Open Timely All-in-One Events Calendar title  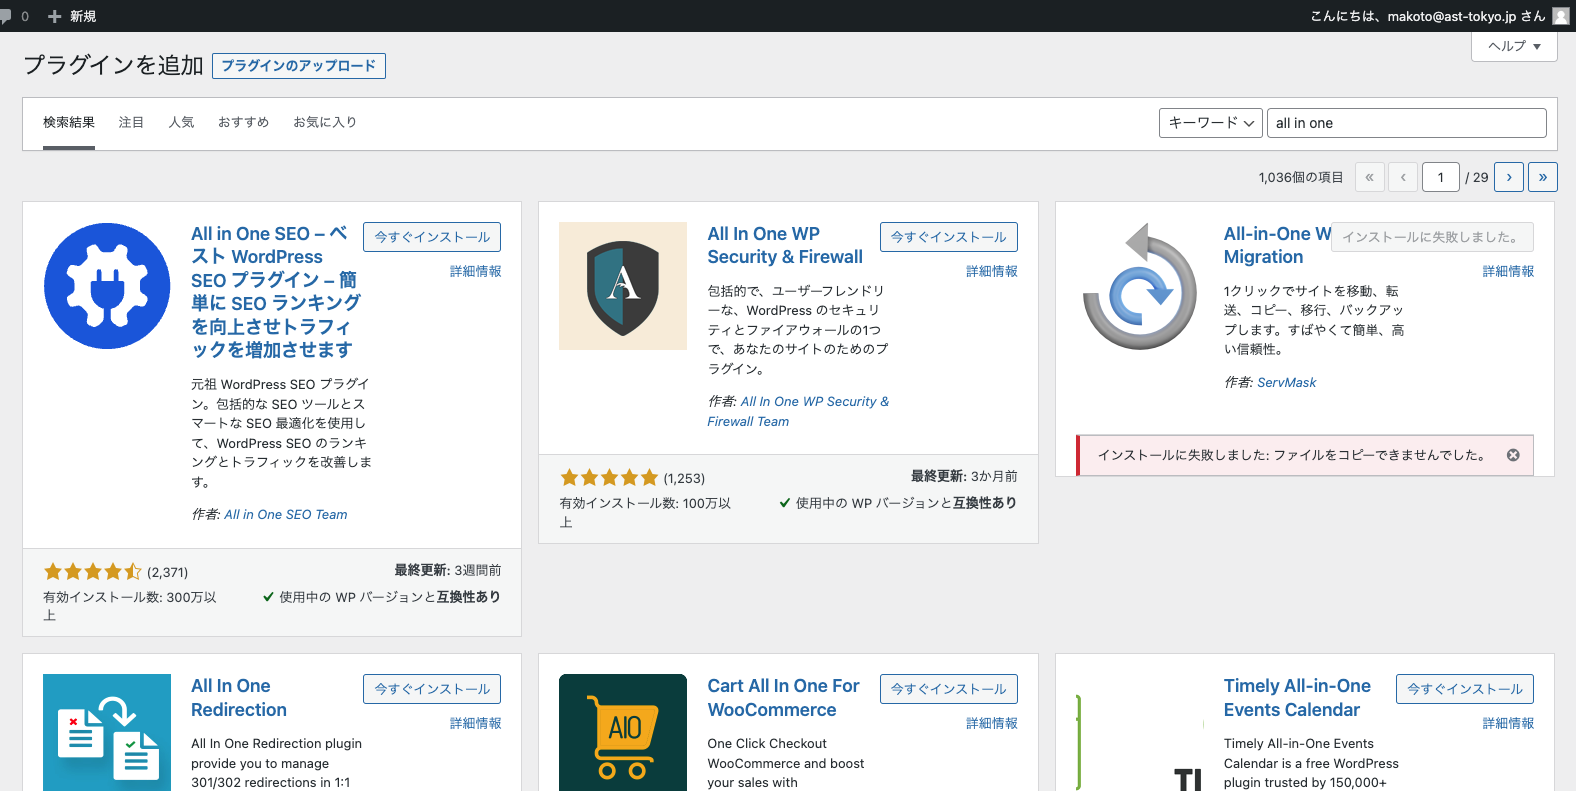1297,698
